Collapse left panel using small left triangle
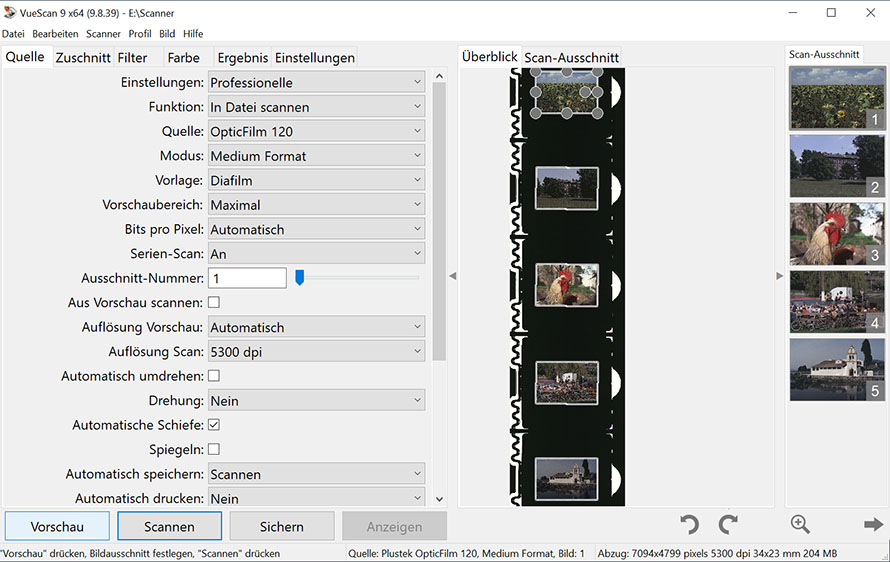Screen dimensions: 890x562 pyautogui.click(x=452, y=276)
